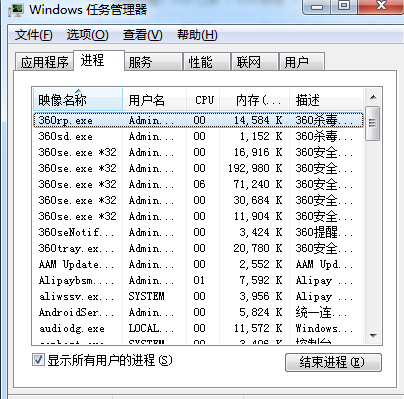Select the aliwssv.ex... process row

tap(198, 296)
